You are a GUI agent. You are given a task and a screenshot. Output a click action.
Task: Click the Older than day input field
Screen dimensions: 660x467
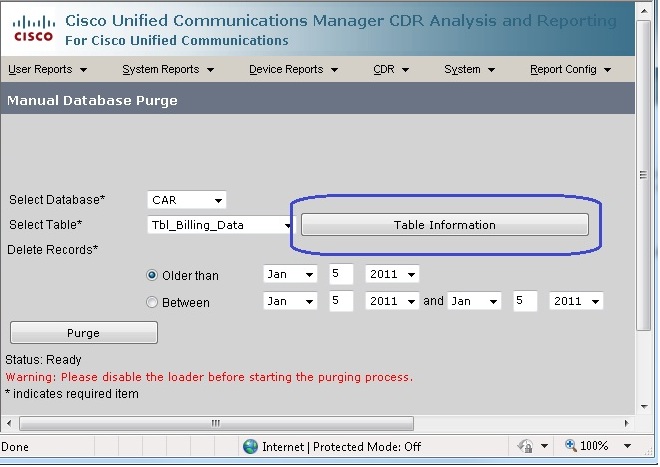click(341, 274)
